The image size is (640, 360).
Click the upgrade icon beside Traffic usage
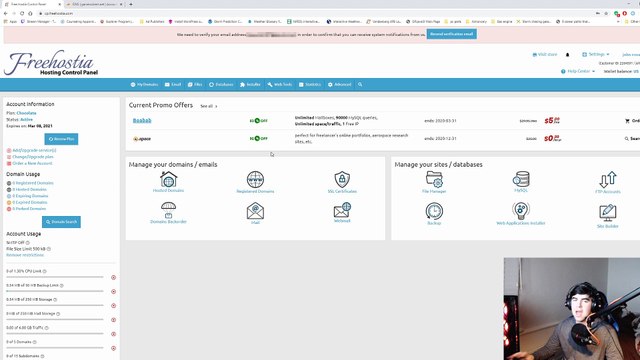[113, 334]
